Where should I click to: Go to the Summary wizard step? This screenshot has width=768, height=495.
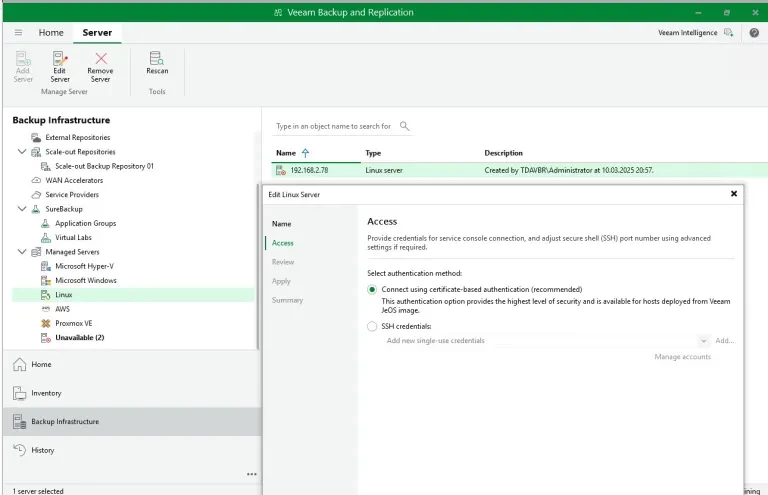pos(288,300)
